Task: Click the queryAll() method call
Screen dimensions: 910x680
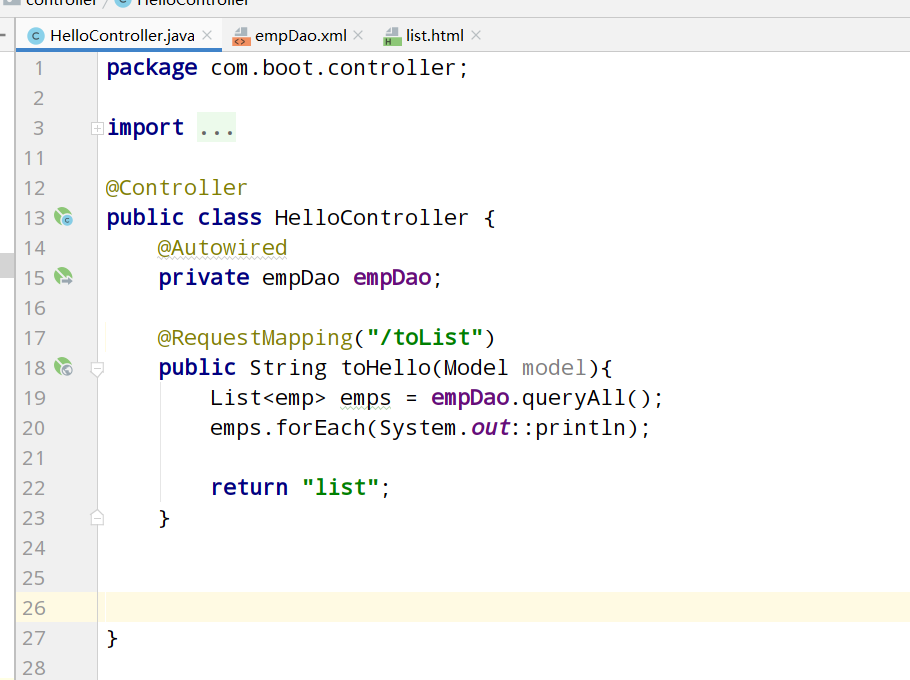Action: pyautogui.click(x=586, y=398)
